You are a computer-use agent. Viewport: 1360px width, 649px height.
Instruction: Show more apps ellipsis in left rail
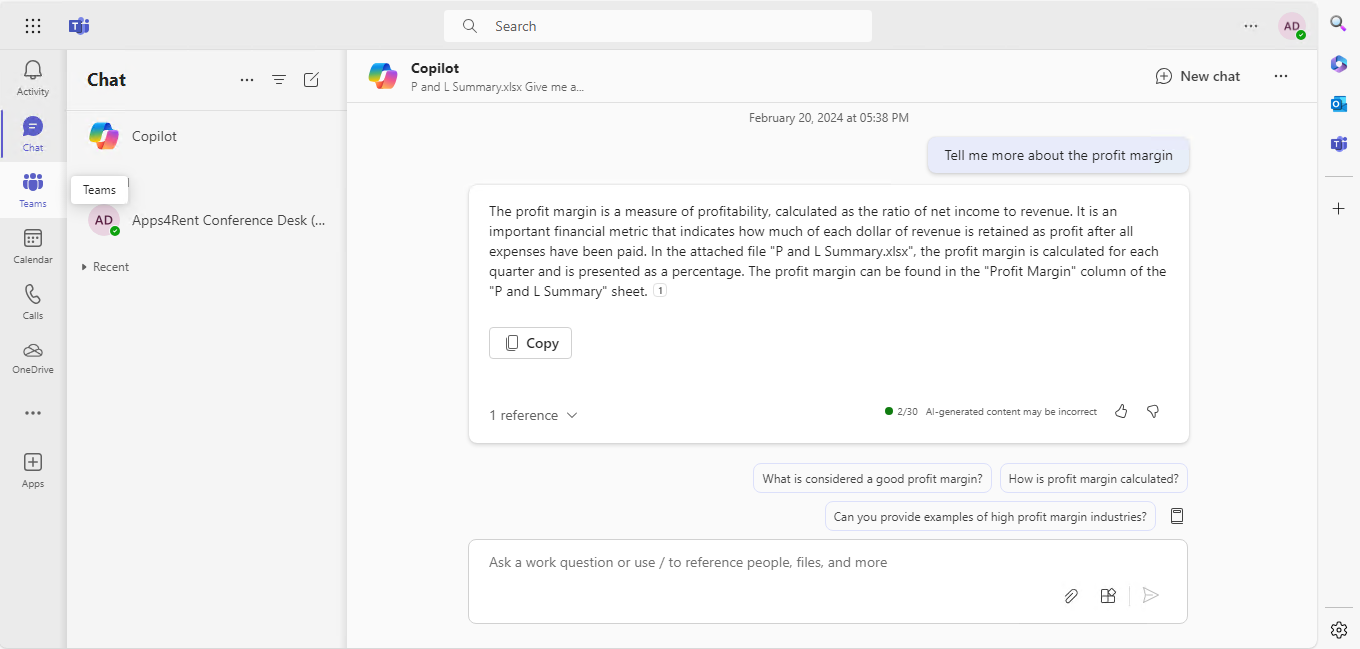pyautogui.click(x=33, y=413)
